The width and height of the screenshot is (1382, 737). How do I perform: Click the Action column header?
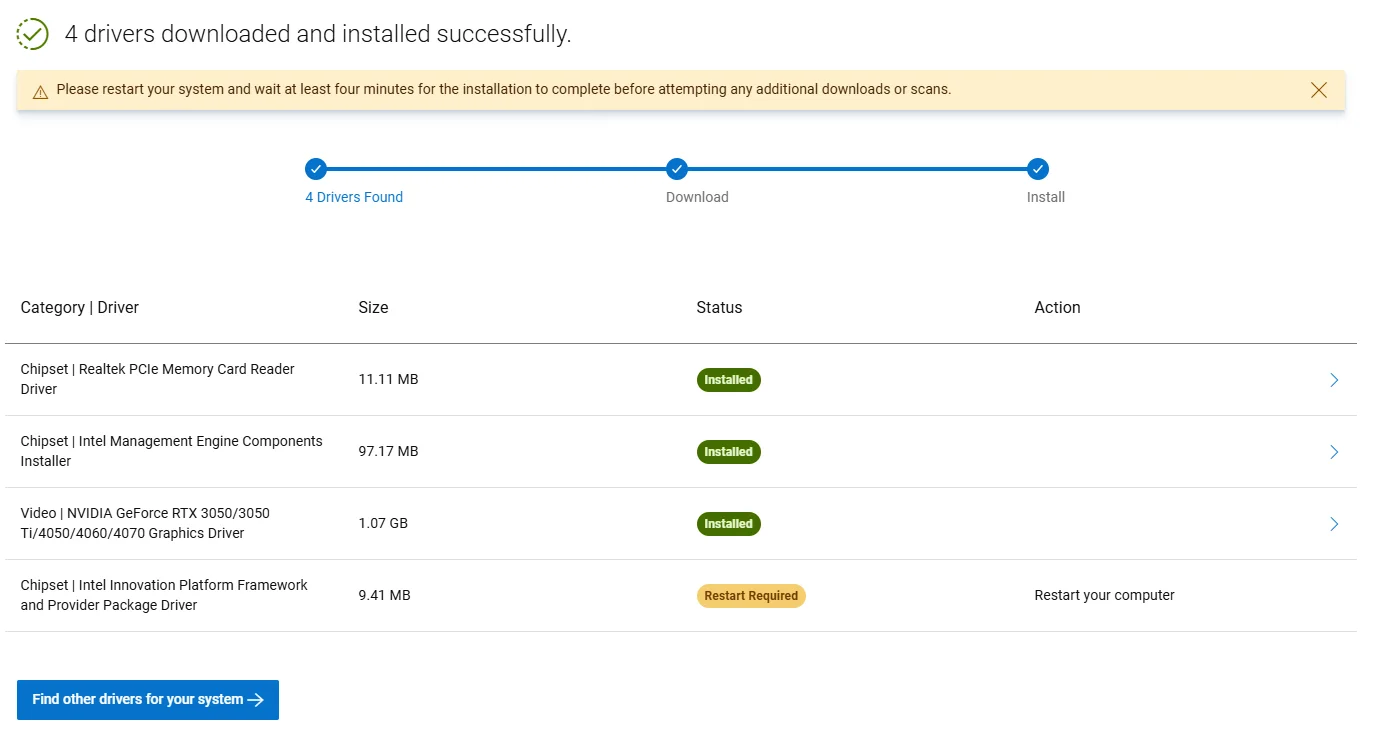pyautogui.click(x=1057, y=308)
